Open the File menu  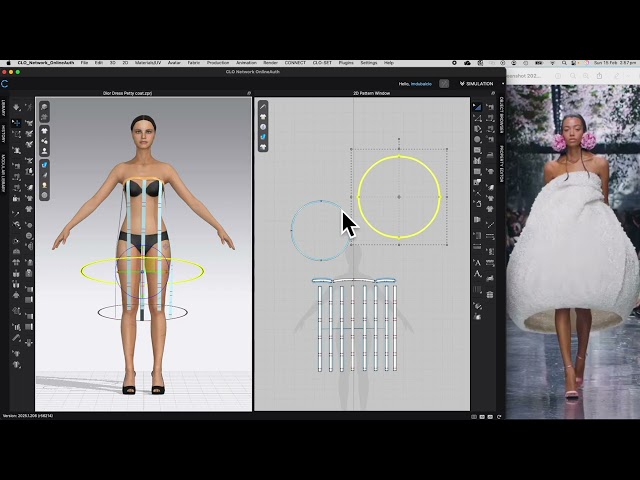tap(84, 63)
